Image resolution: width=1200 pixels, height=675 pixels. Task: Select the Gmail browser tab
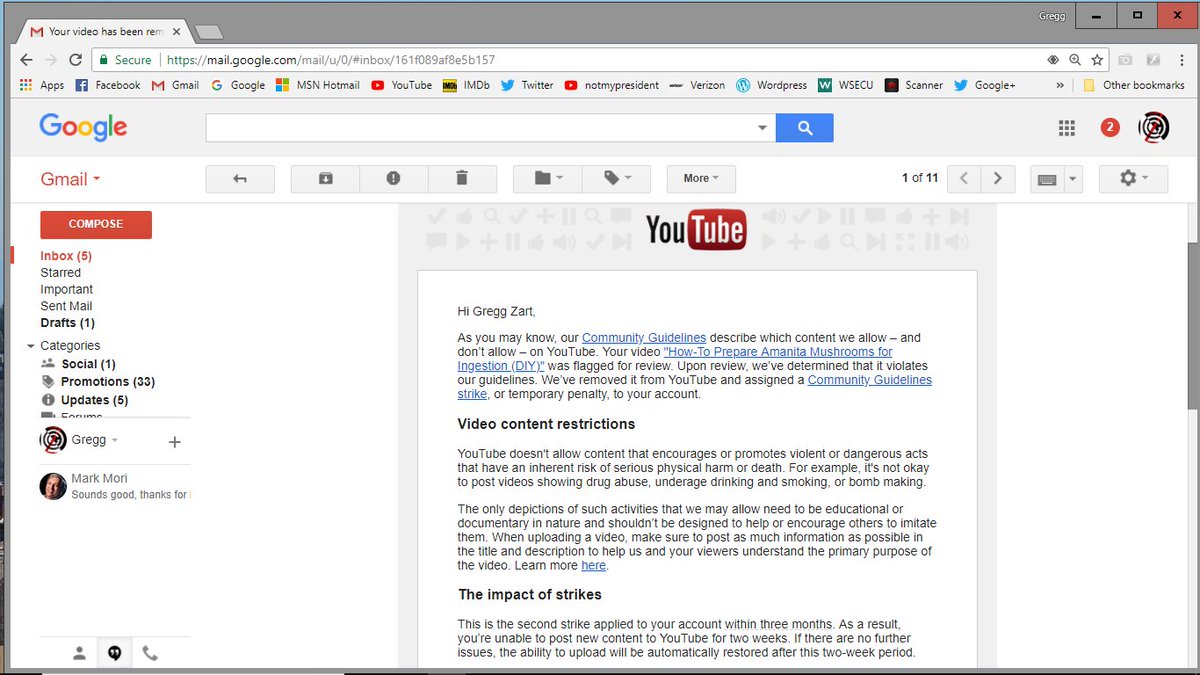(x=105, y=32)
